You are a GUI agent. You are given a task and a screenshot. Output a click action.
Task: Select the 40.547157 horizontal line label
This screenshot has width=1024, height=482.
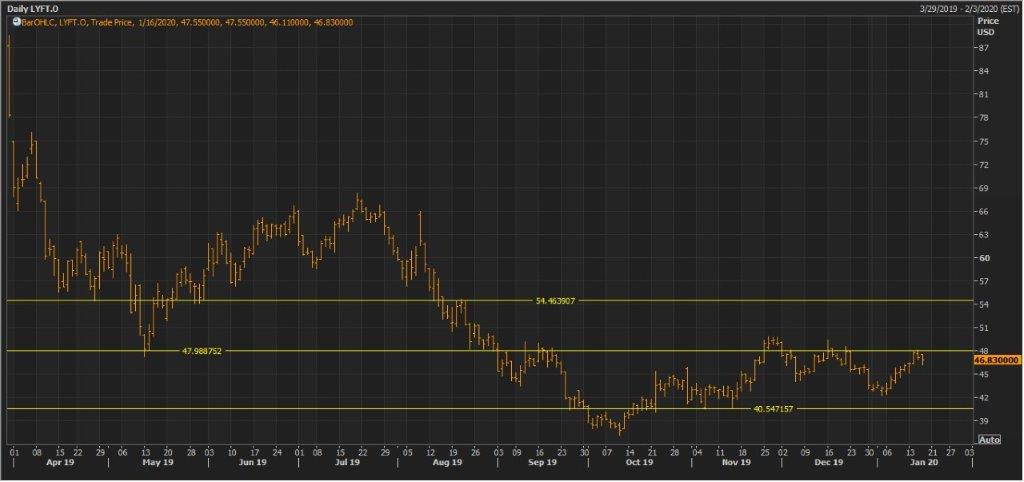(773, 408)
